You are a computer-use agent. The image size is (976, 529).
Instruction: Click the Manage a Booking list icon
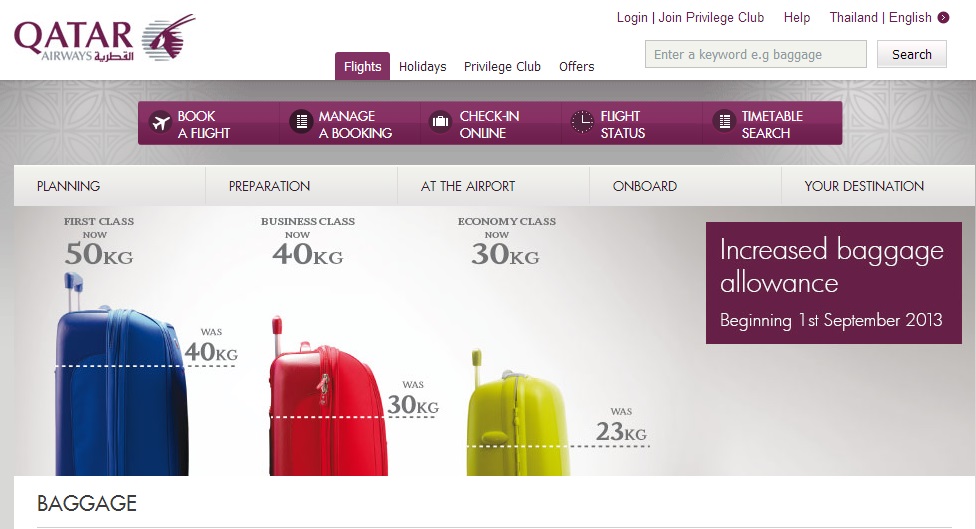tap(301, 121)
